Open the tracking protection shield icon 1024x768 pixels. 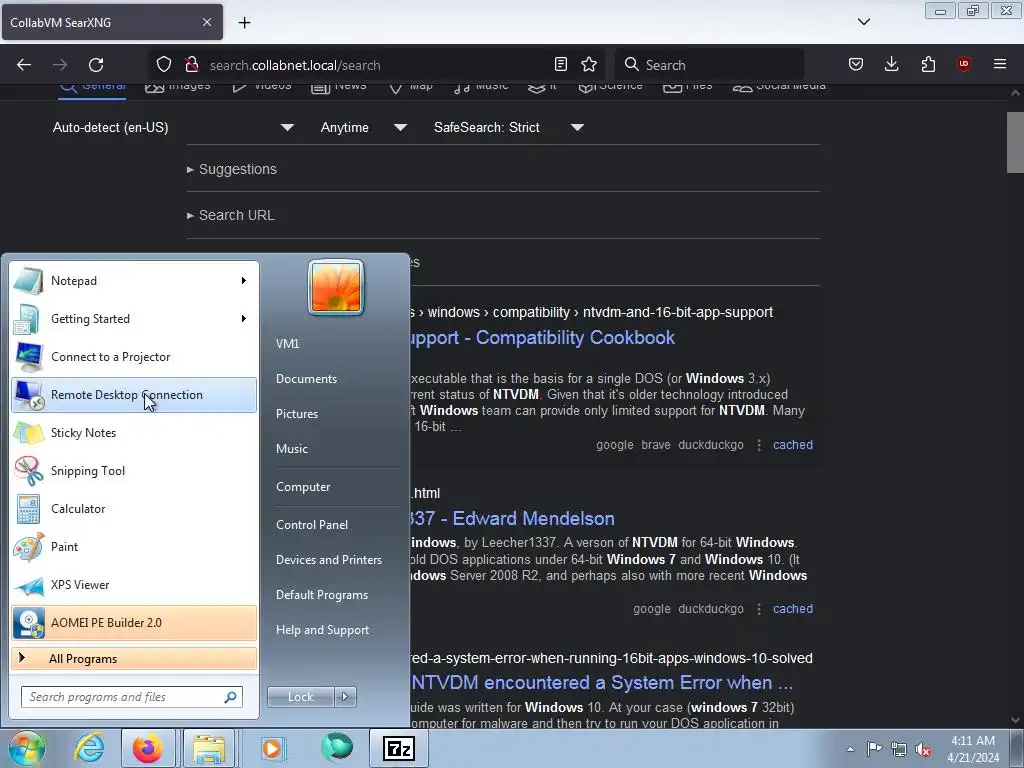point(164,65)
